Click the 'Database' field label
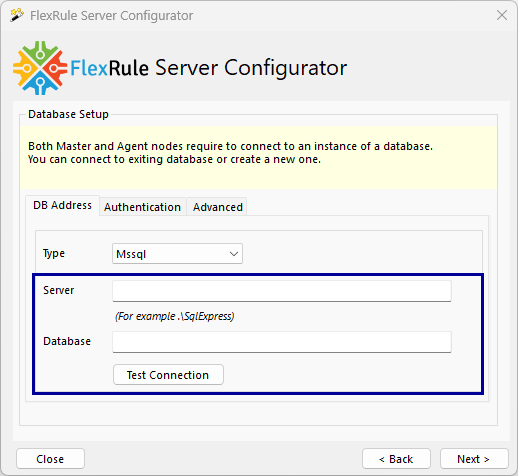The height and width of the screenshot is (476, 518). pos(67,341)
